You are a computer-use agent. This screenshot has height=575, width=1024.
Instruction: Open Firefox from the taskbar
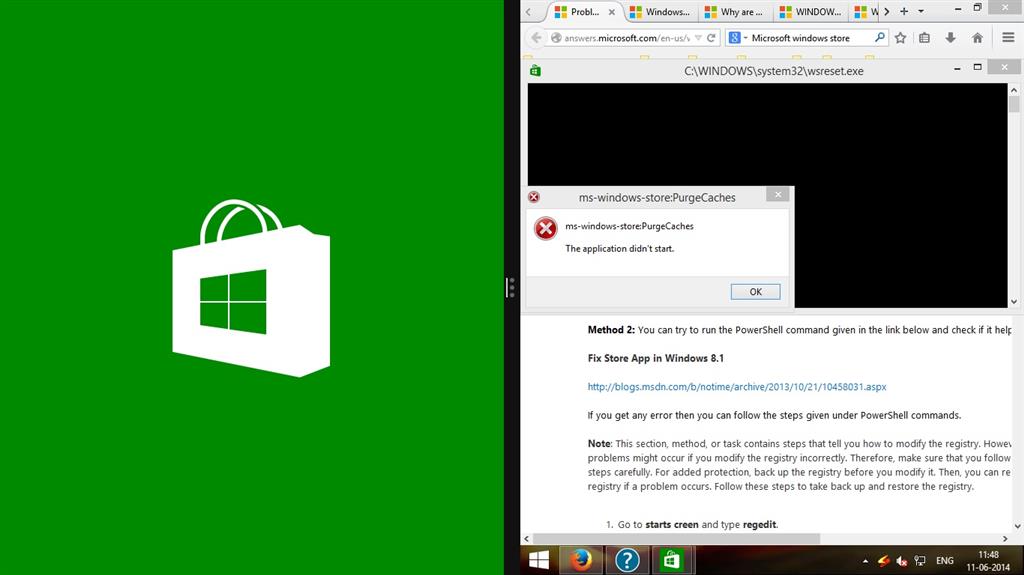[580, 560]
